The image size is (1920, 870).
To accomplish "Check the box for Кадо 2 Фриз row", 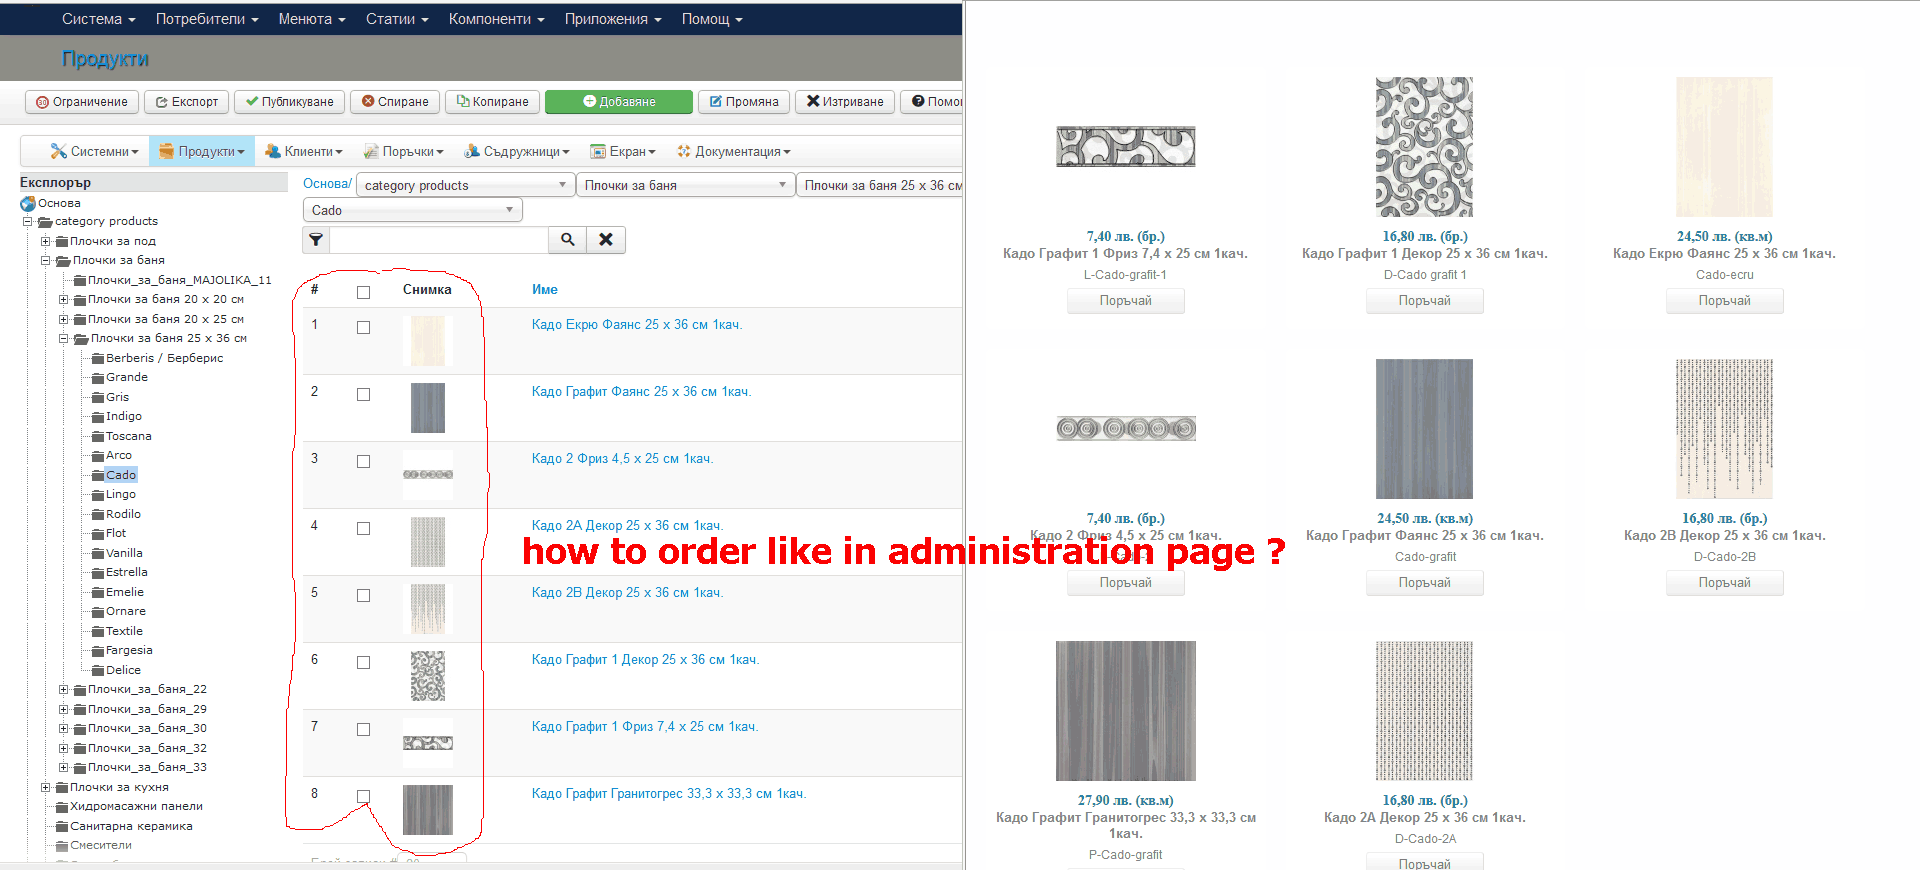I will coord(363,461).
